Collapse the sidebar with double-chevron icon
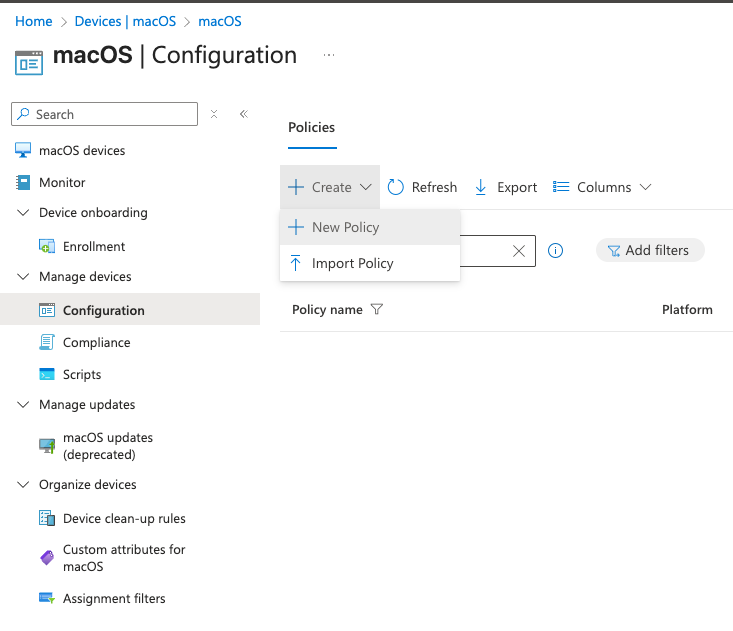The width and height of the screenshot is (733, 631). [x=243, y=114]
